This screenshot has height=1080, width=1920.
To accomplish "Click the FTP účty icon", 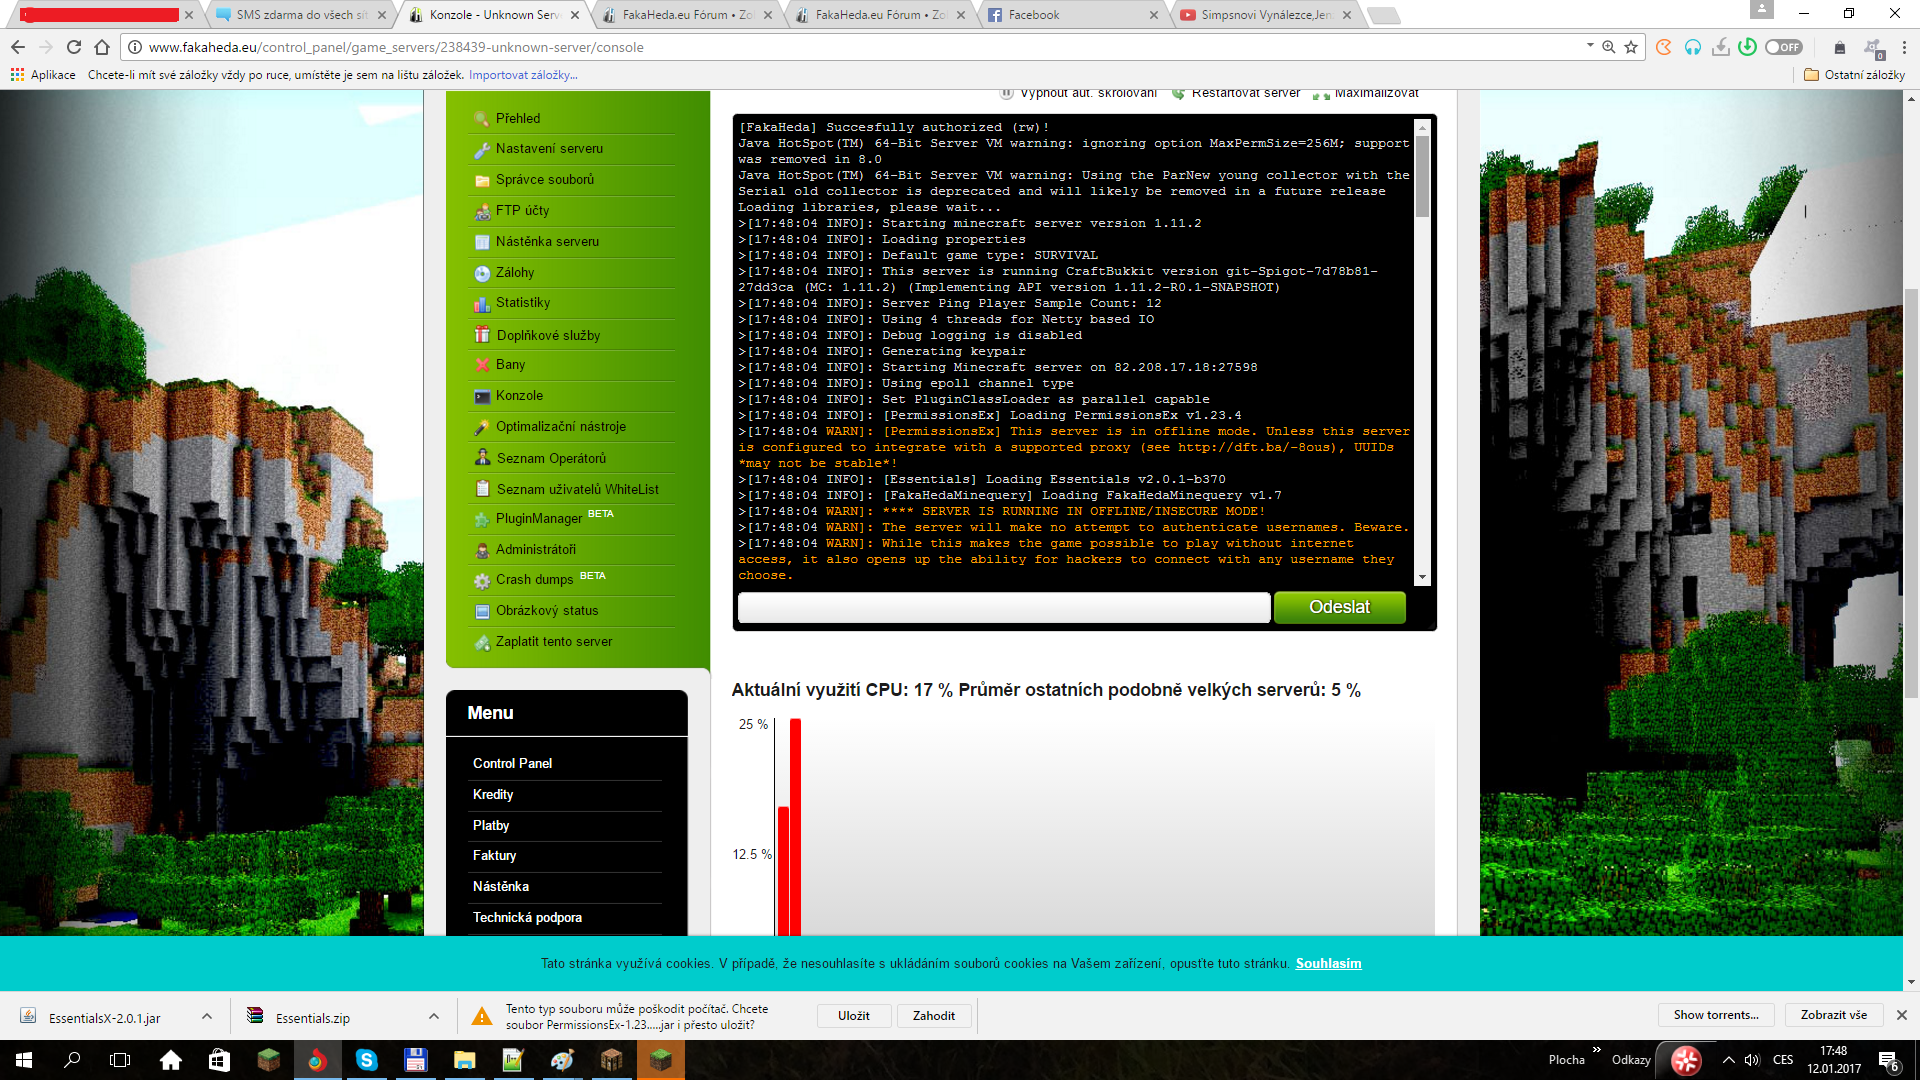I will (482, 212).
